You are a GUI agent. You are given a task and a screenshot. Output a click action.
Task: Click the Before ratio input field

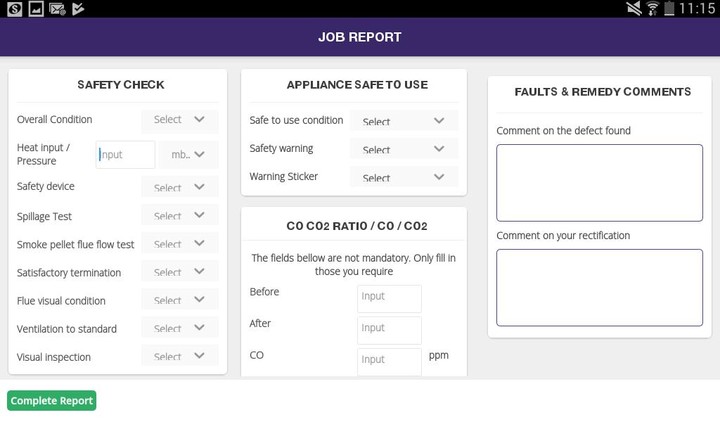point(389,298)
